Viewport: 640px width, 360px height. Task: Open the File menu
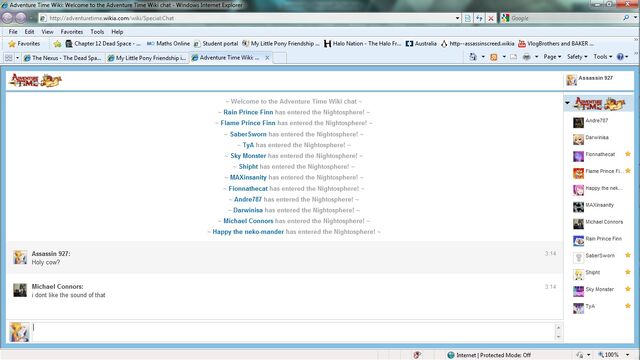tap(13, 31)
